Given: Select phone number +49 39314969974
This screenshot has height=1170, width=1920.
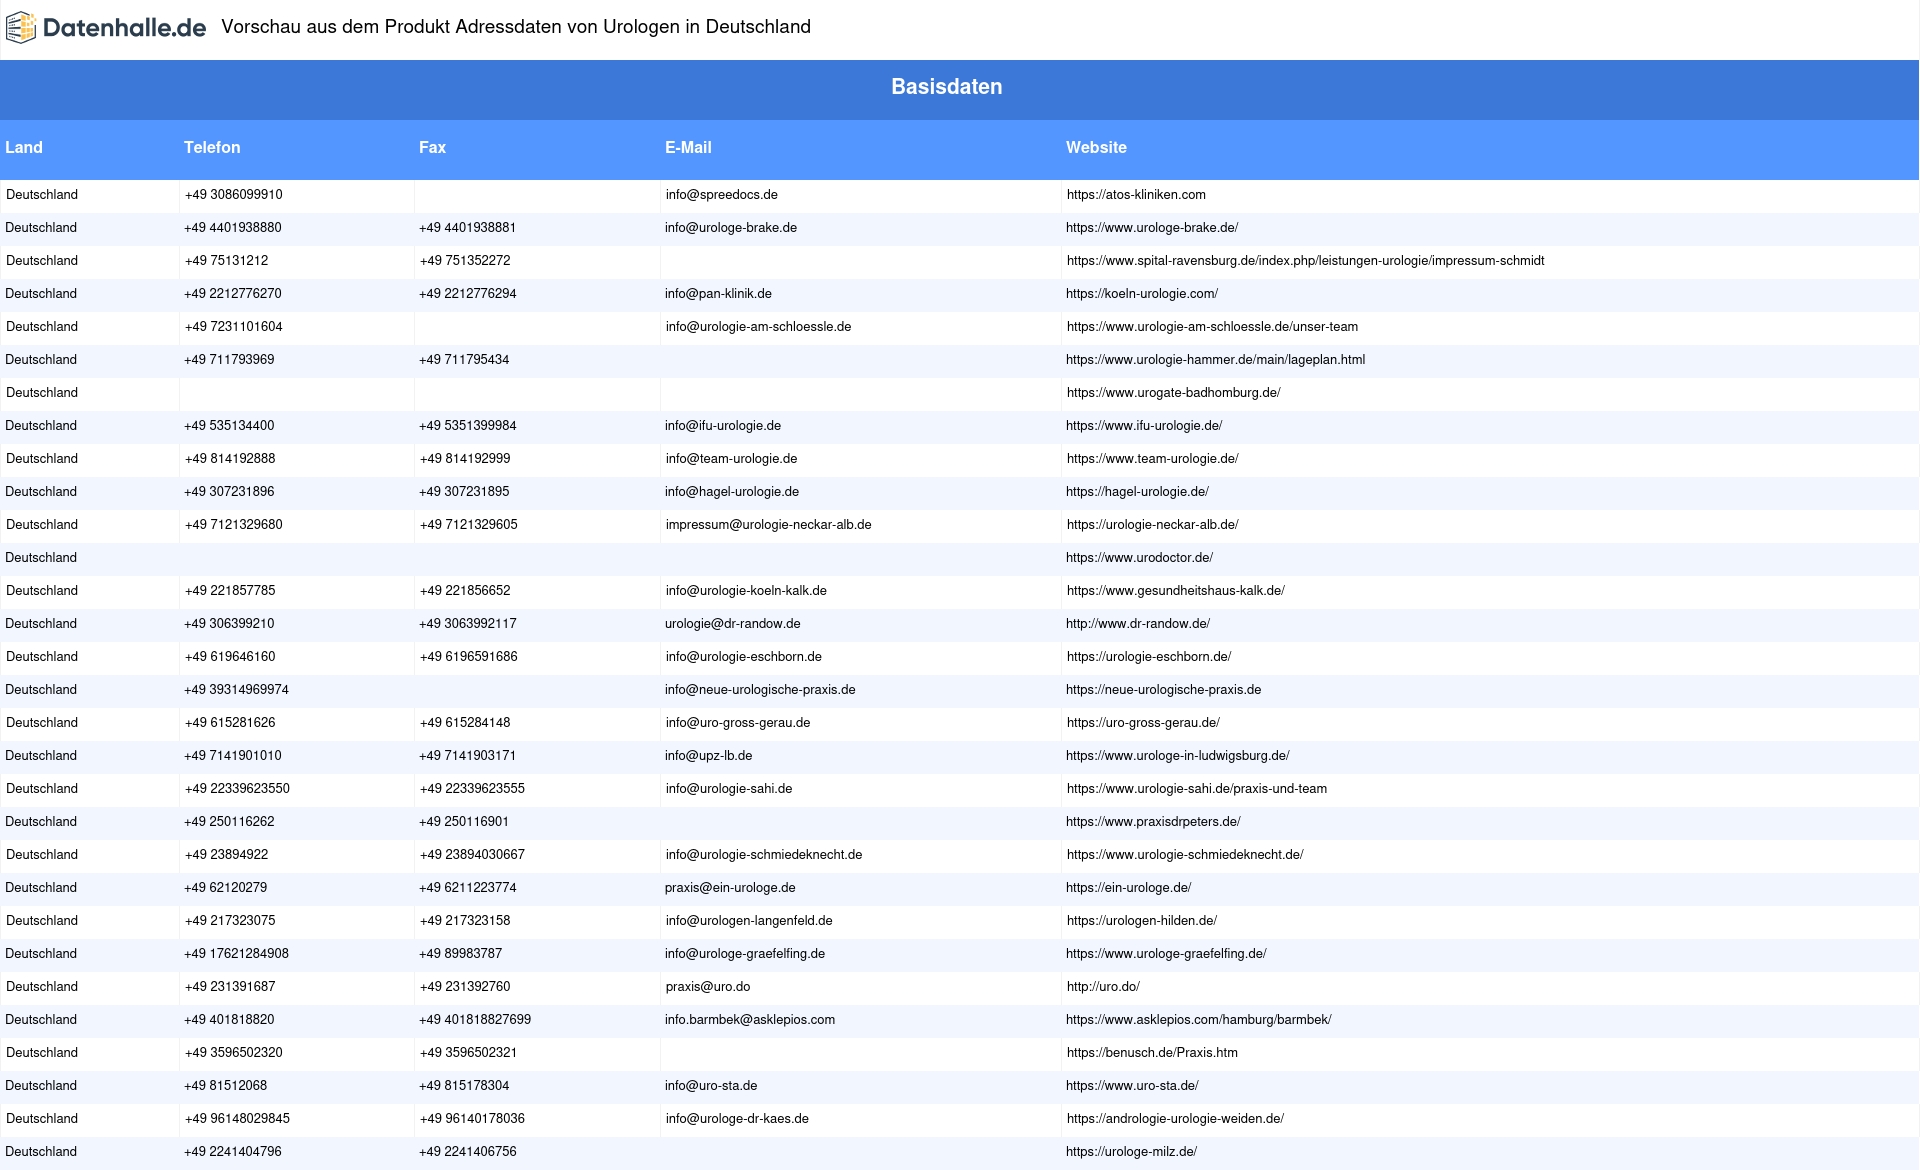Looking at the screenshot, I should click(x=236, y=690).
